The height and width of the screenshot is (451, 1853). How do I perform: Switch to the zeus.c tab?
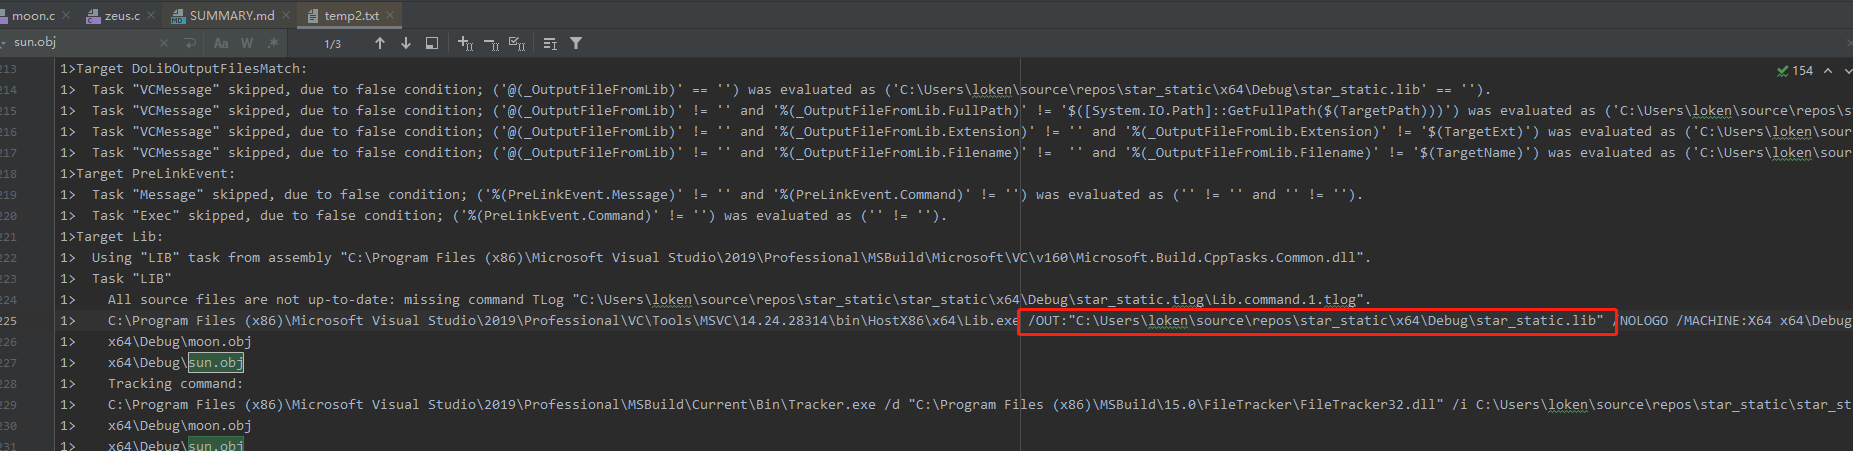click(122, 15)
